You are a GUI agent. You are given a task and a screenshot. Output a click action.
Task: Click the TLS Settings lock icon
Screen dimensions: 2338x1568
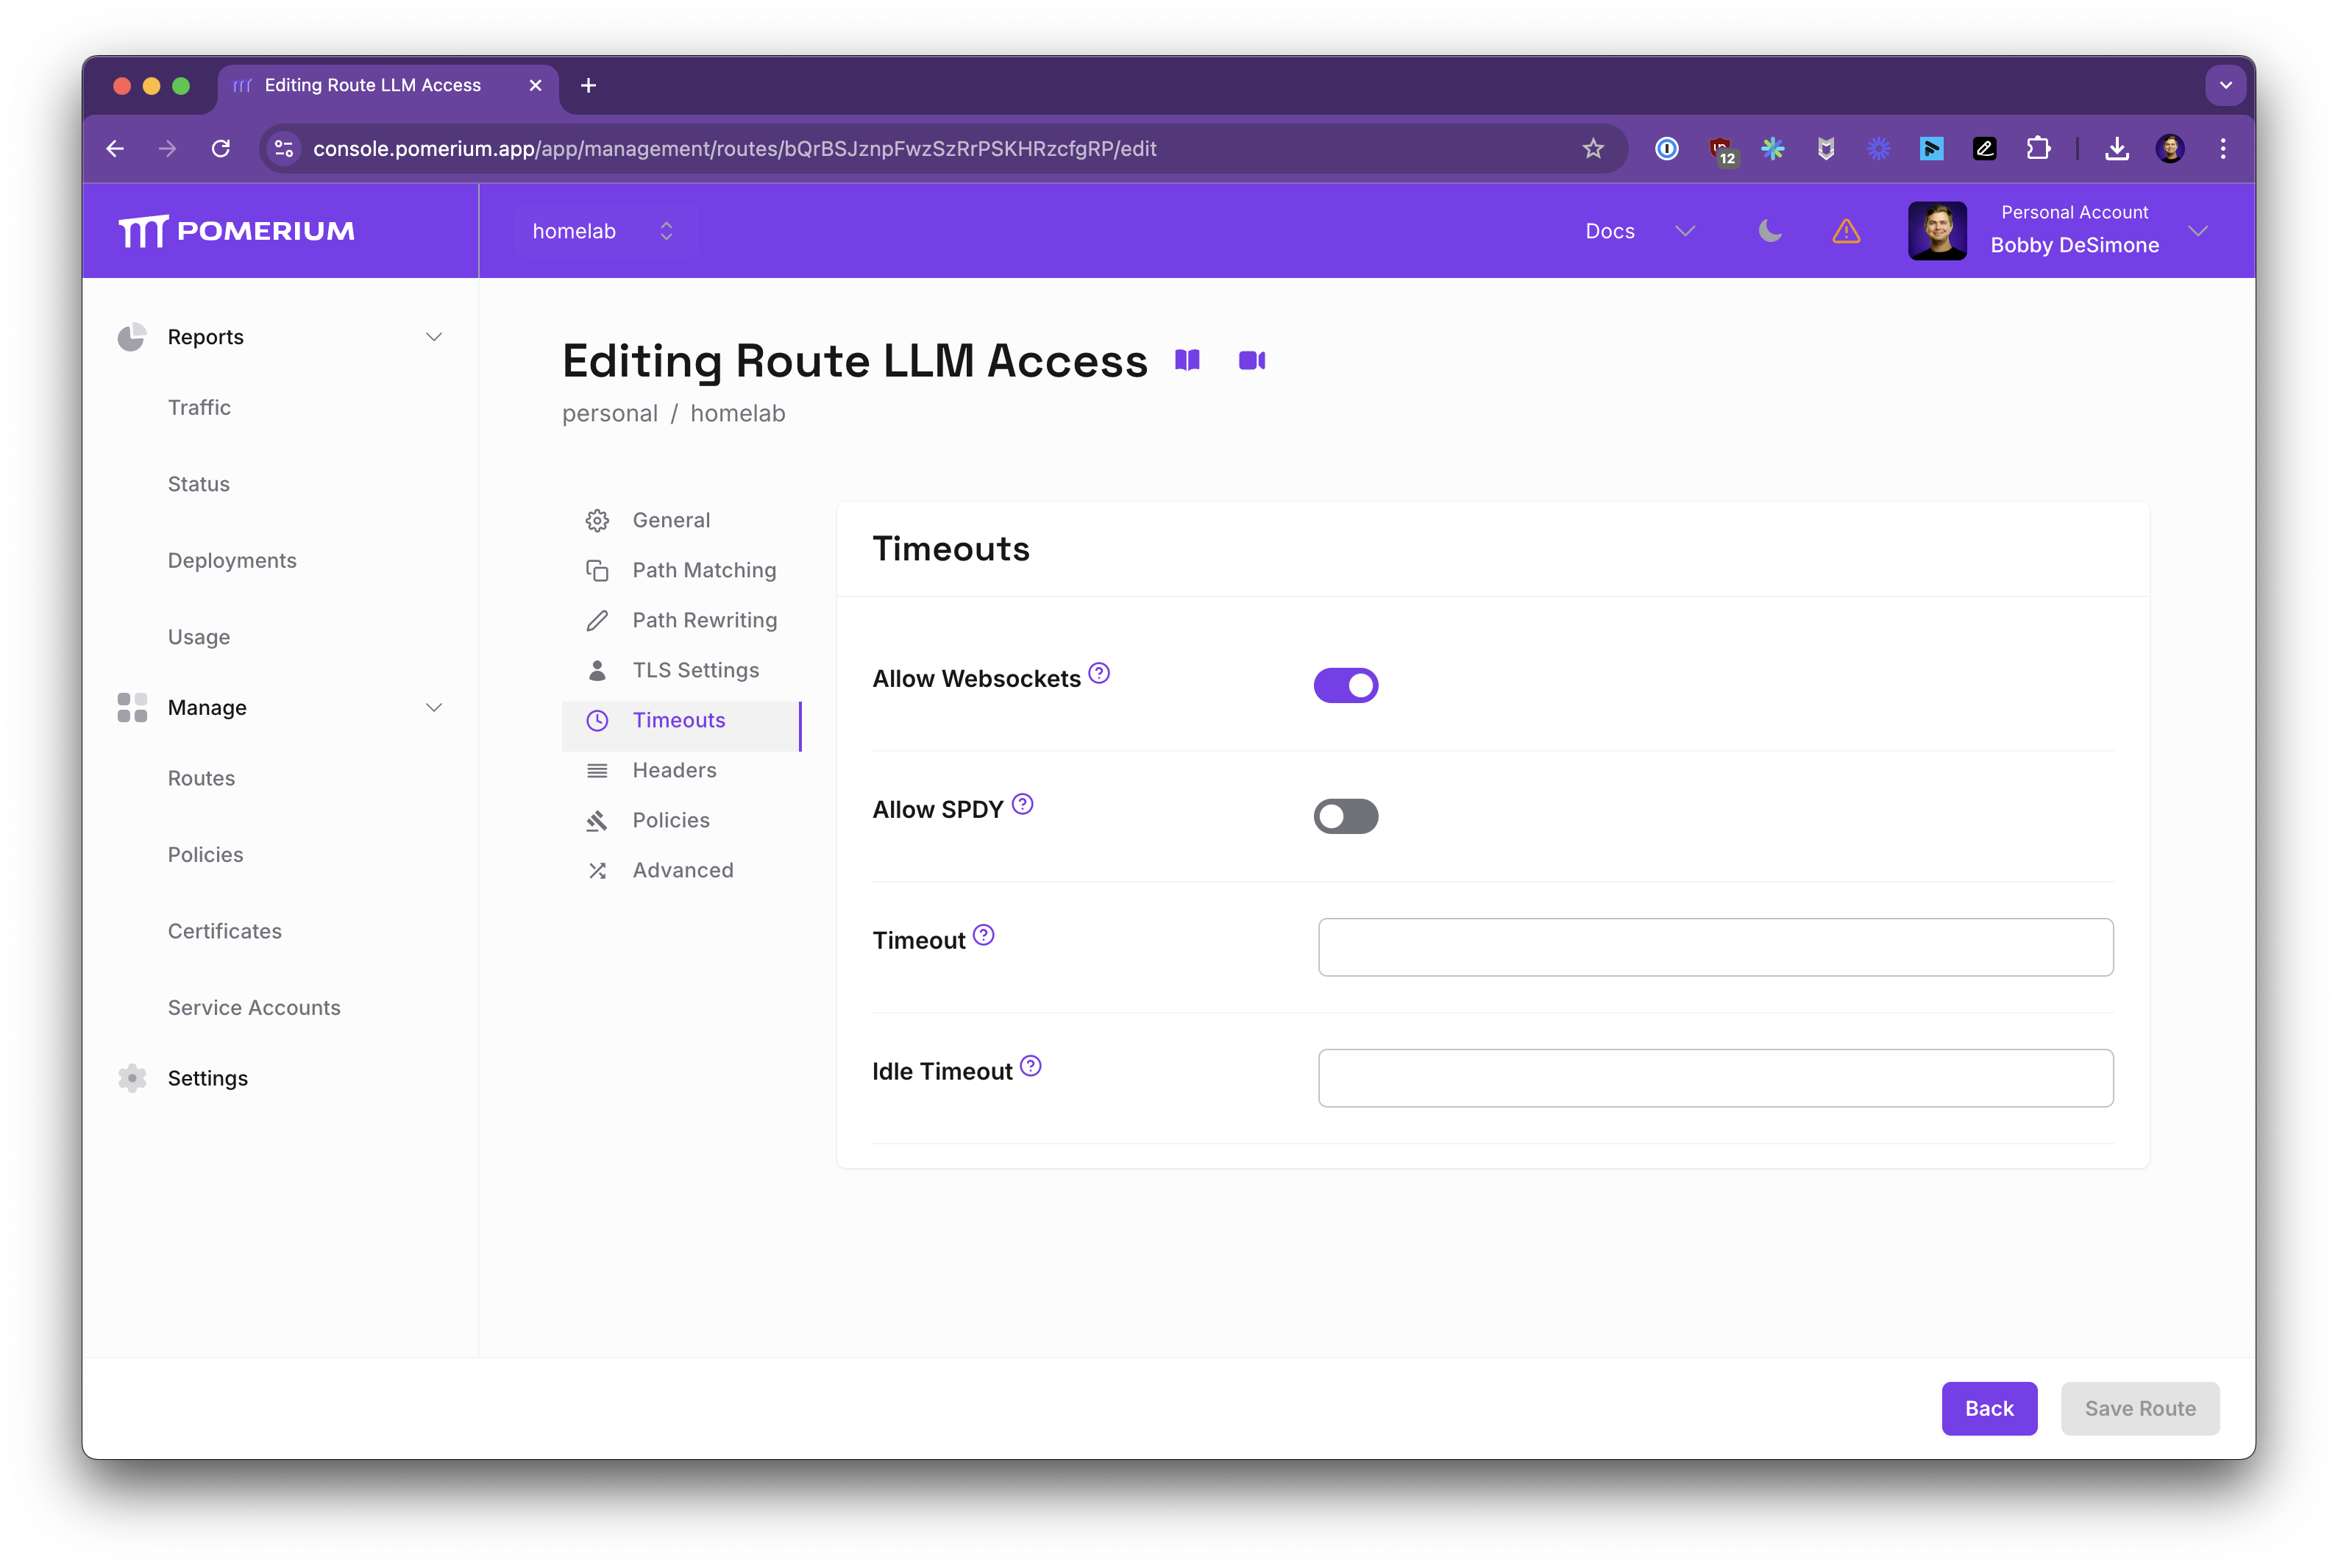597,669
